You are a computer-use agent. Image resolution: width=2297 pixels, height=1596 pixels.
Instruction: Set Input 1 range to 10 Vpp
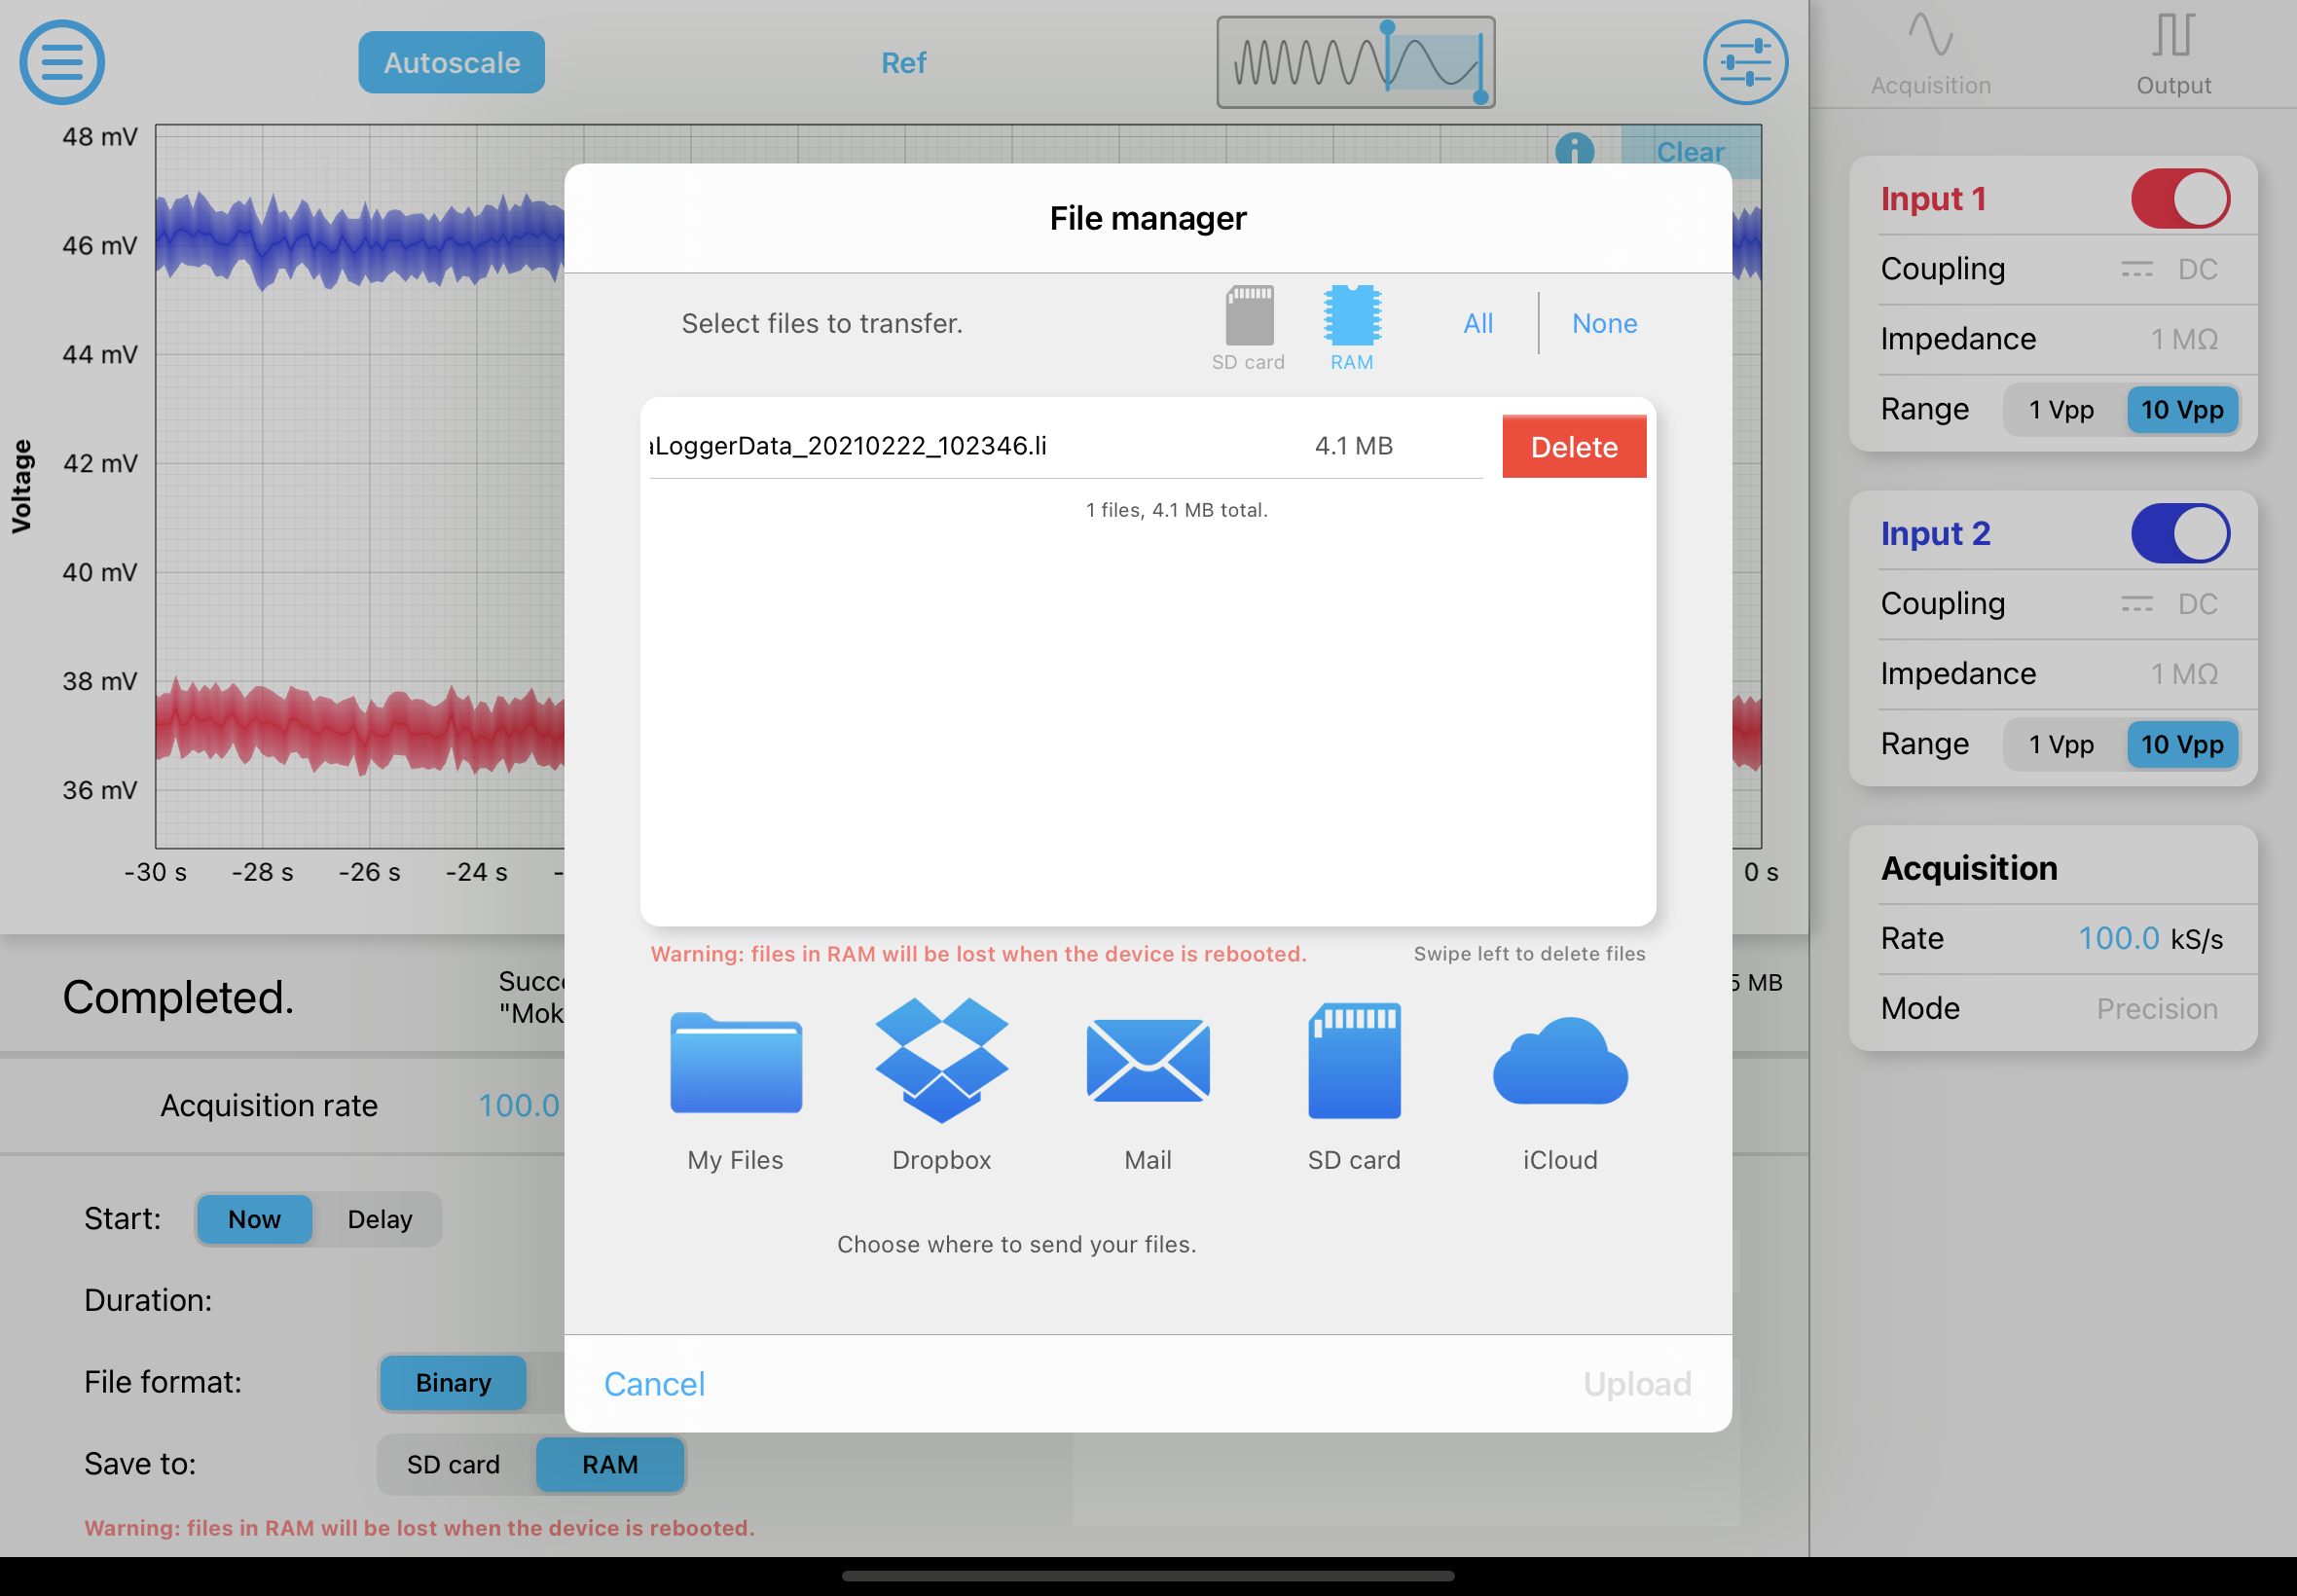click(x=2182, y=410)
